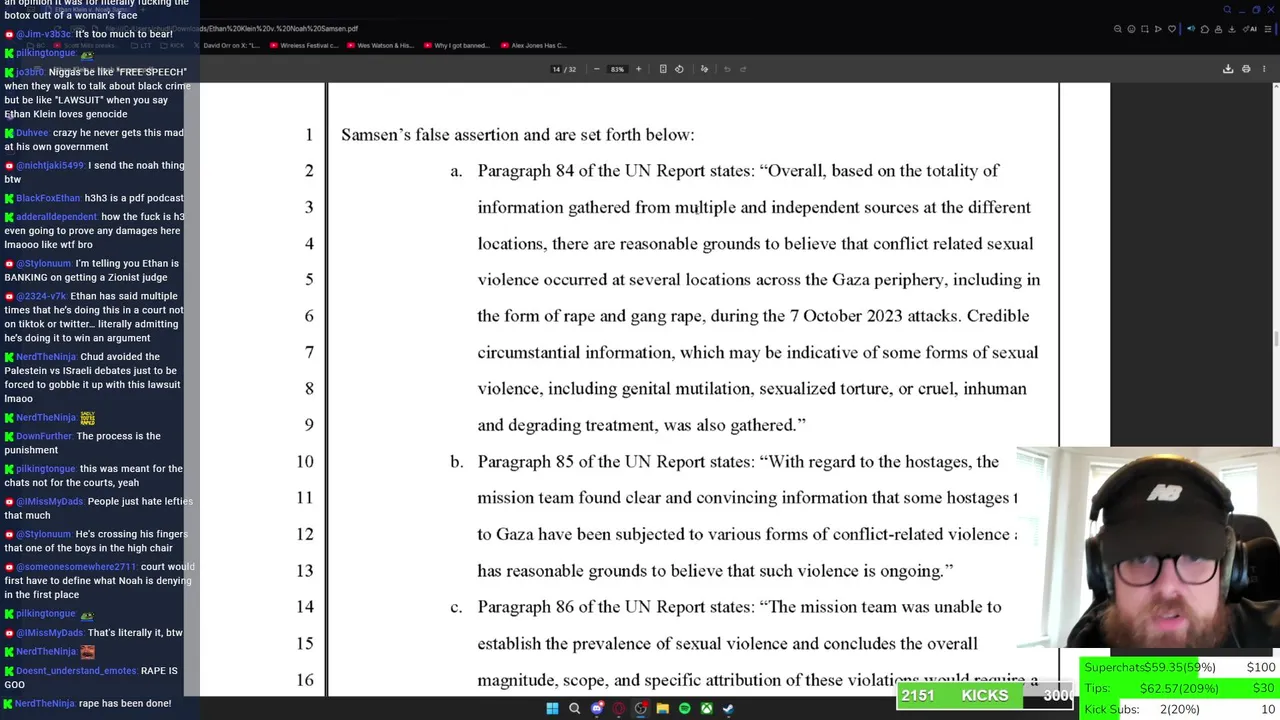
Task: Open the browser extensions cube icon
Action: [1205, 29]
